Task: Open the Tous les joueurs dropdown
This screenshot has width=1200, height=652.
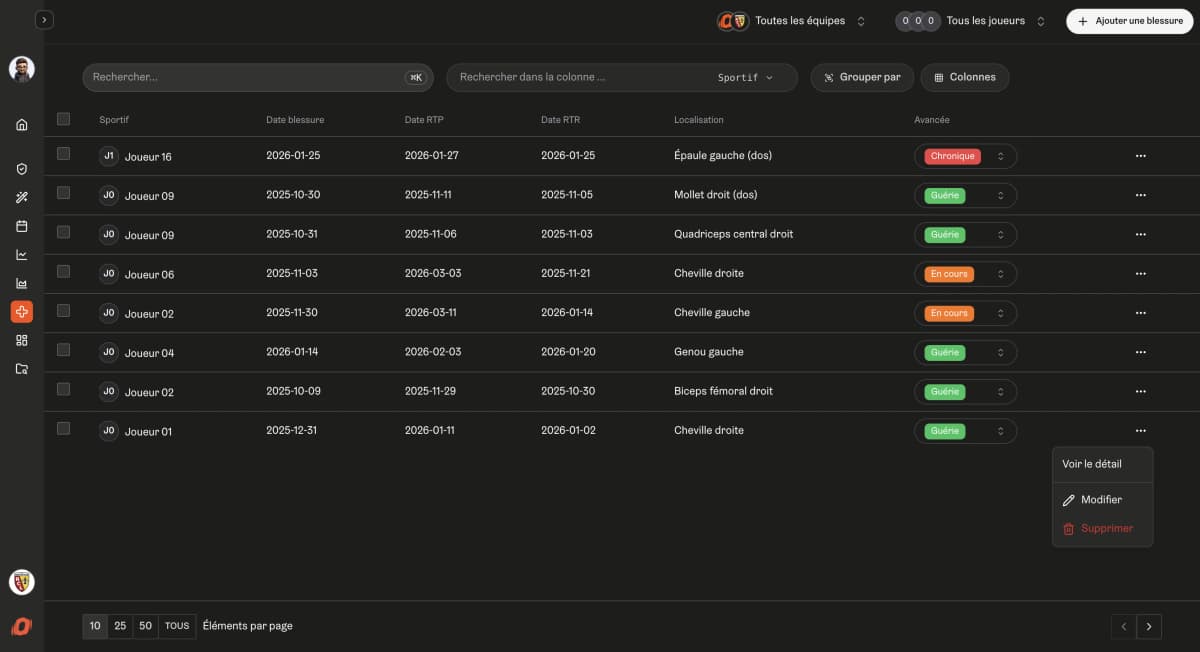Action: pos(970,21)
